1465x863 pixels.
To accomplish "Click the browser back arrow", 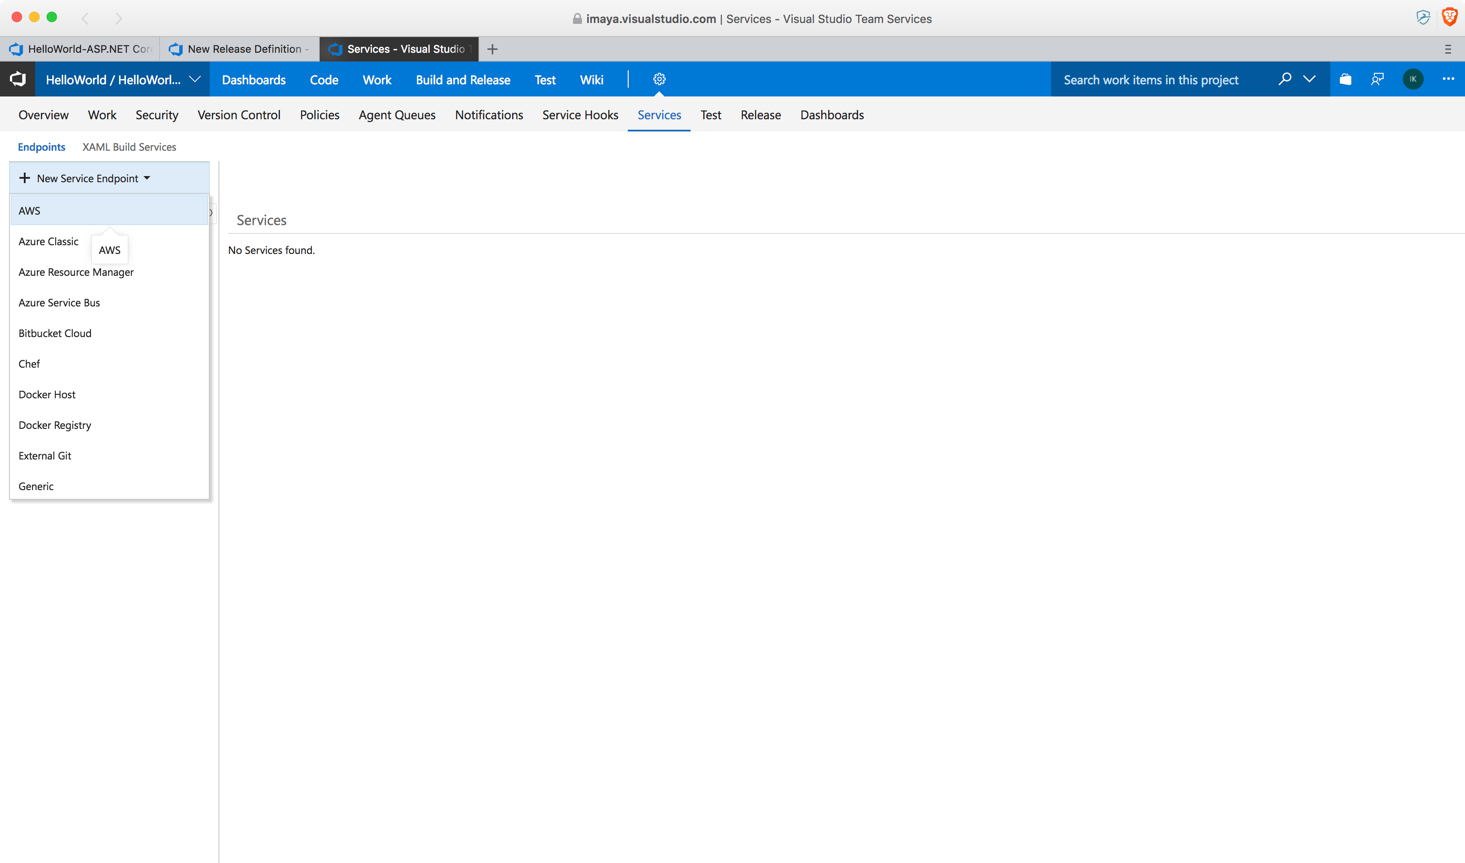I will click(x=85, y=18).
